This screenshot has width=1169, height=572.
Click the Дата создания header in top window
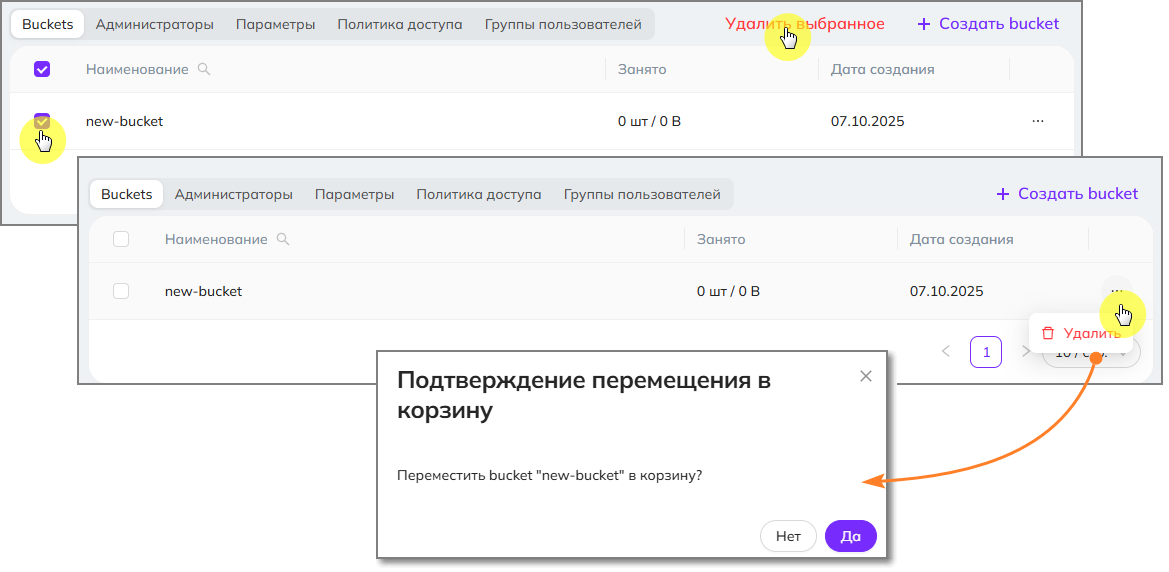pyautogui.click(x=883, y=69)
